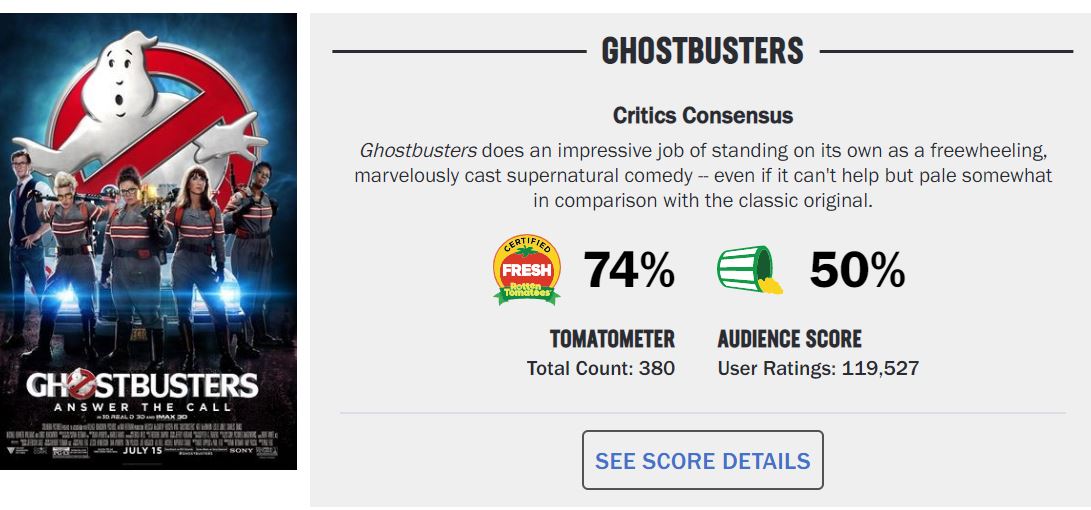Click the 74% Tomatometer score
1091x510 pixels.
[628, 270]
